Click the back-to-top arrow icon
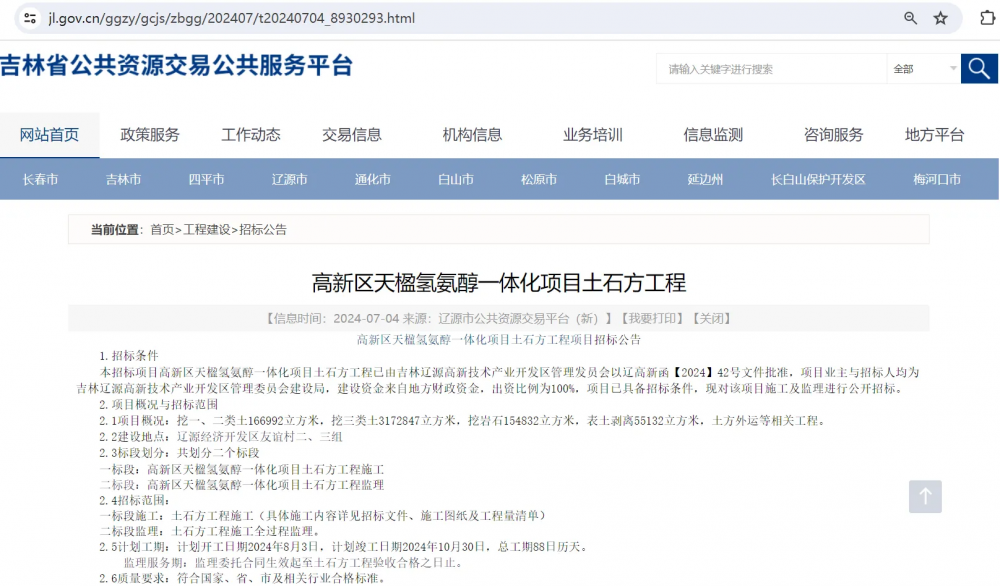 coord(924,496)
